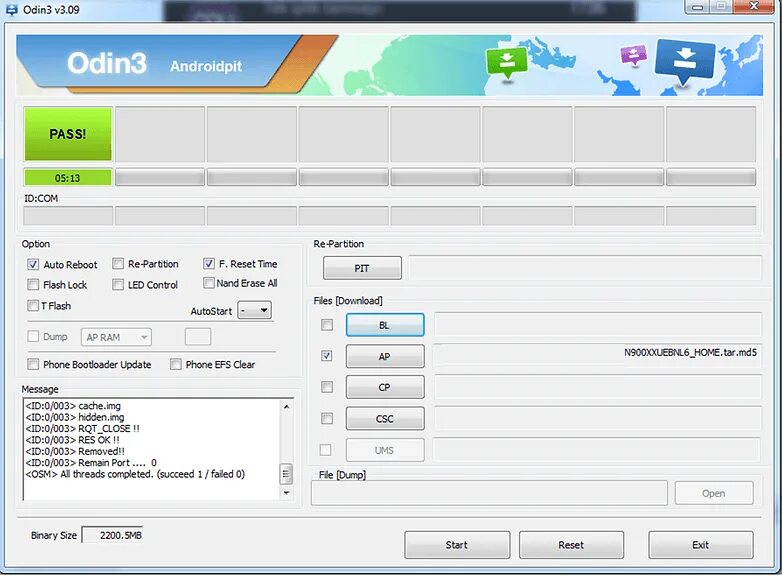Image resolution: width=782 pixels, height=576 pixels.
Task: Click the blue download icon in banner
Action: pyautogui.click(x=685, y=61)
